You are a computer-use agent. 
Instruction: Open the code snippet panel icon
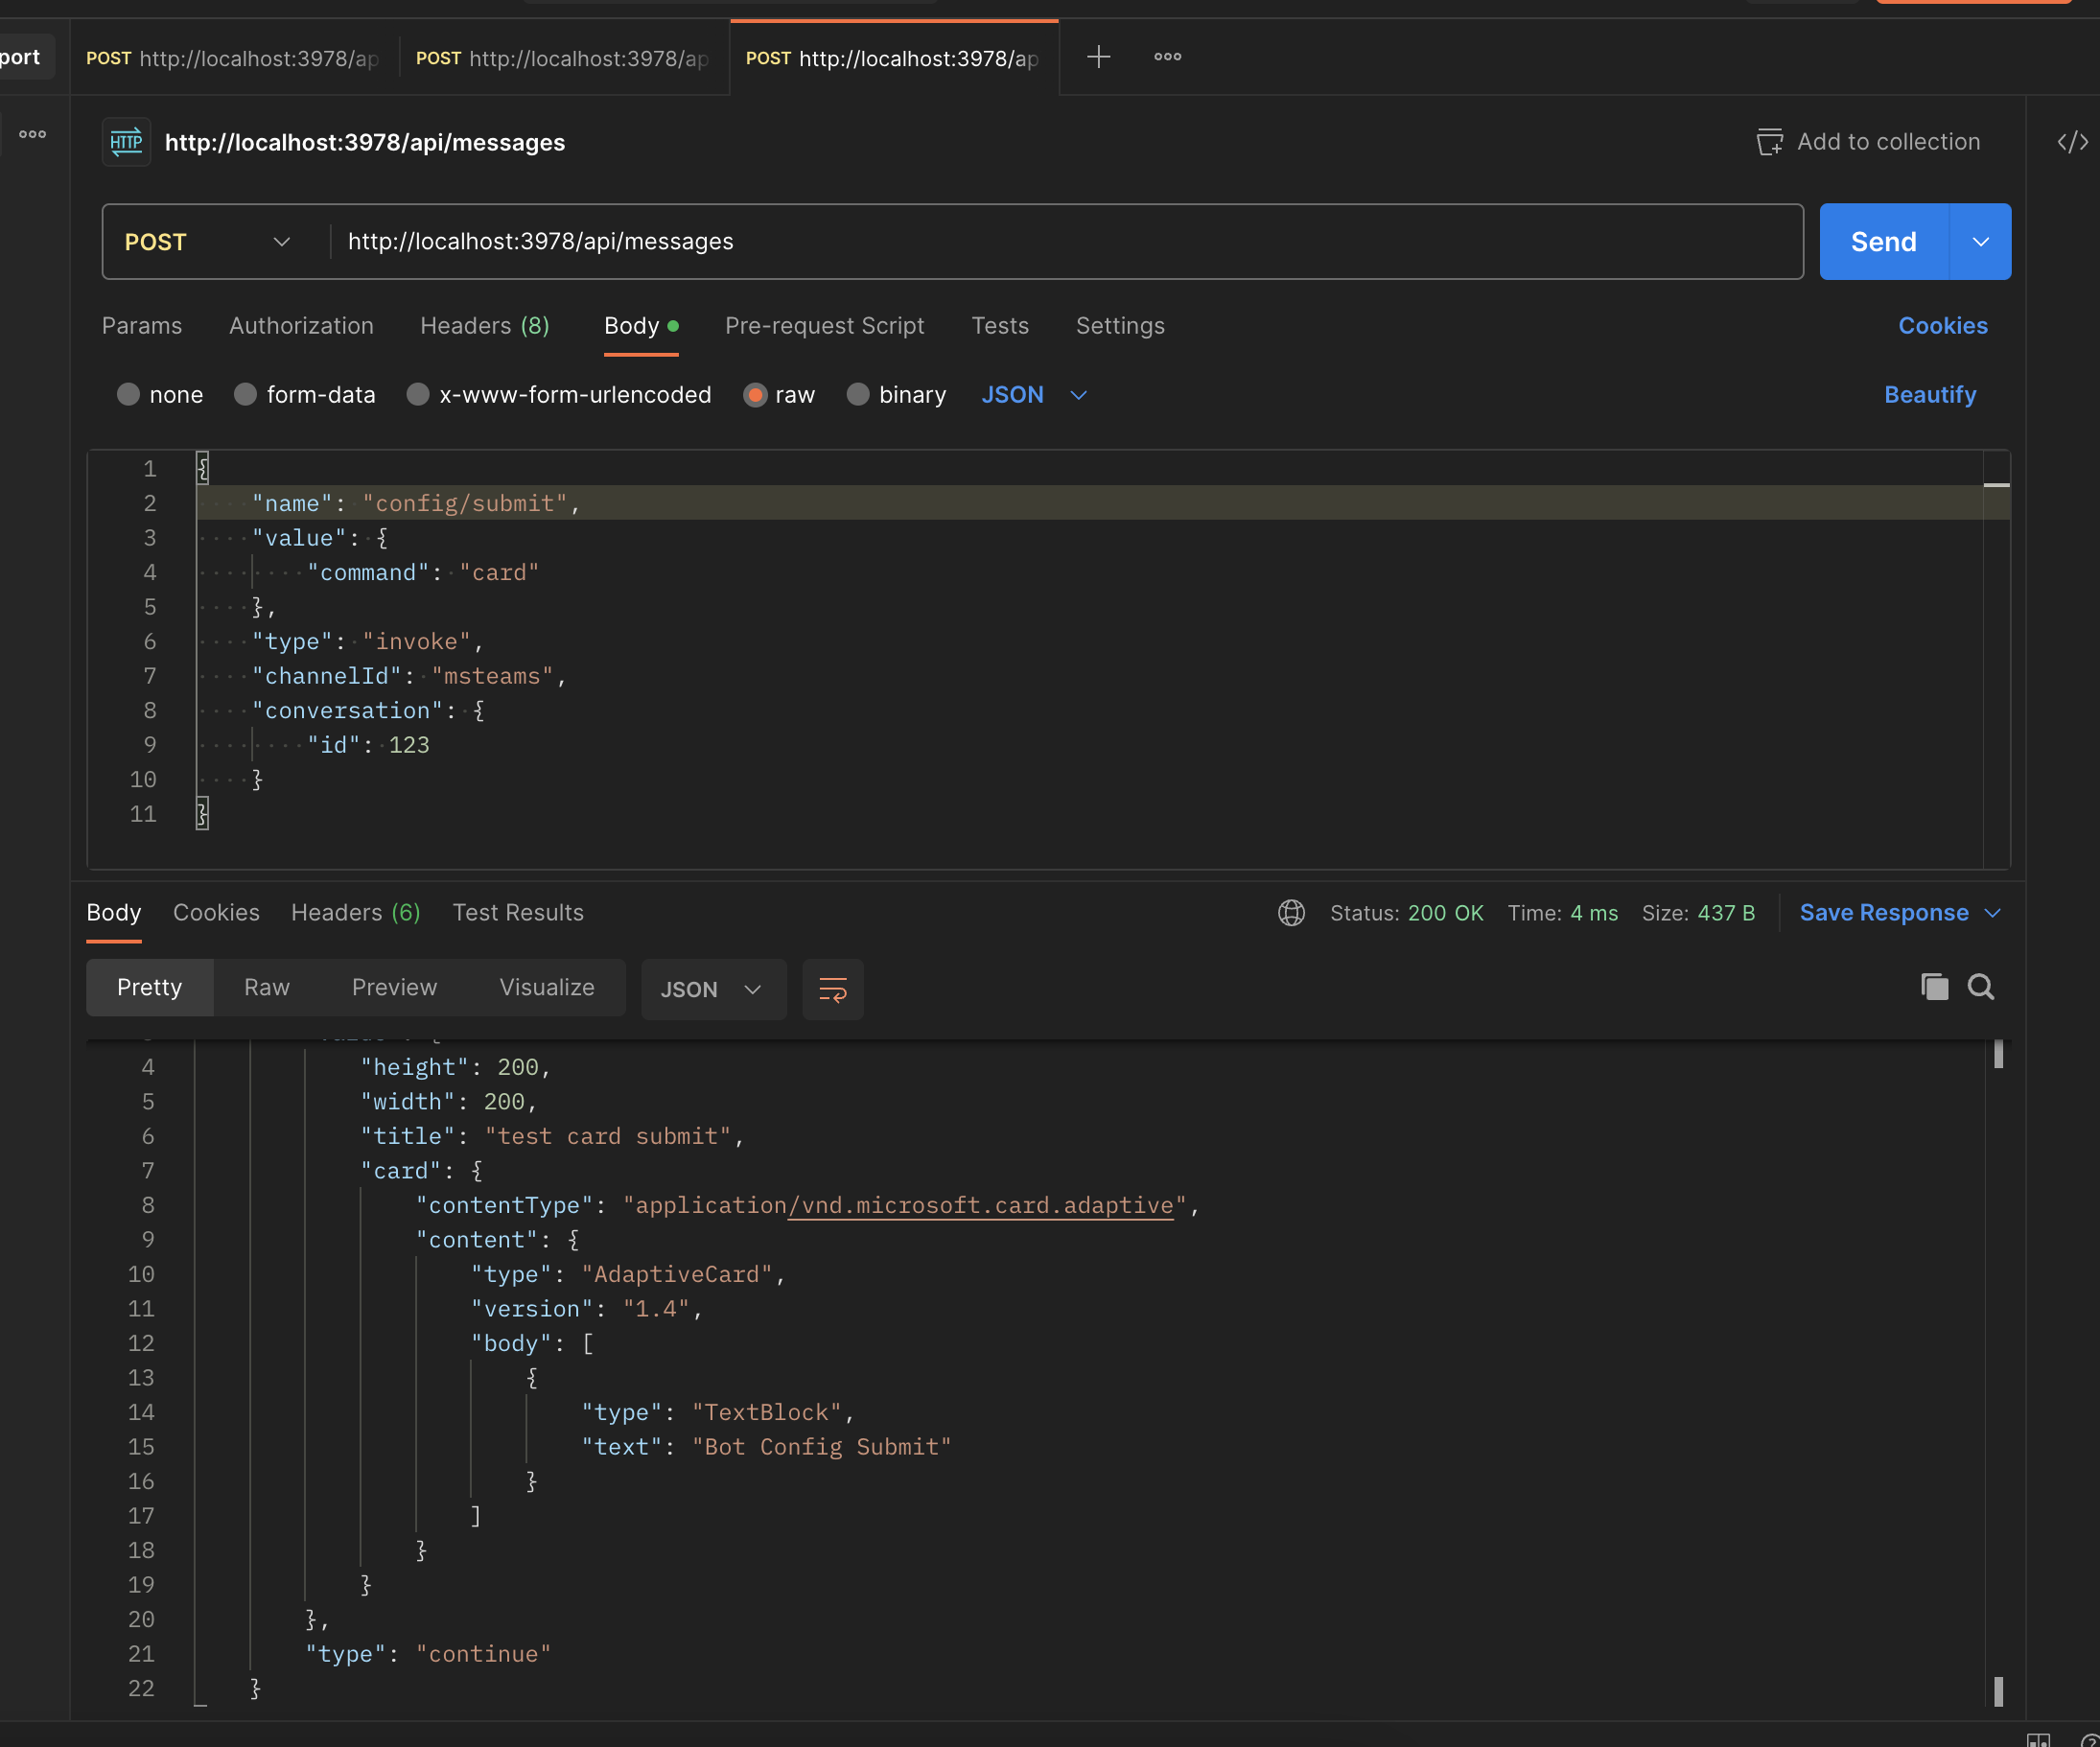point(2072,142)
